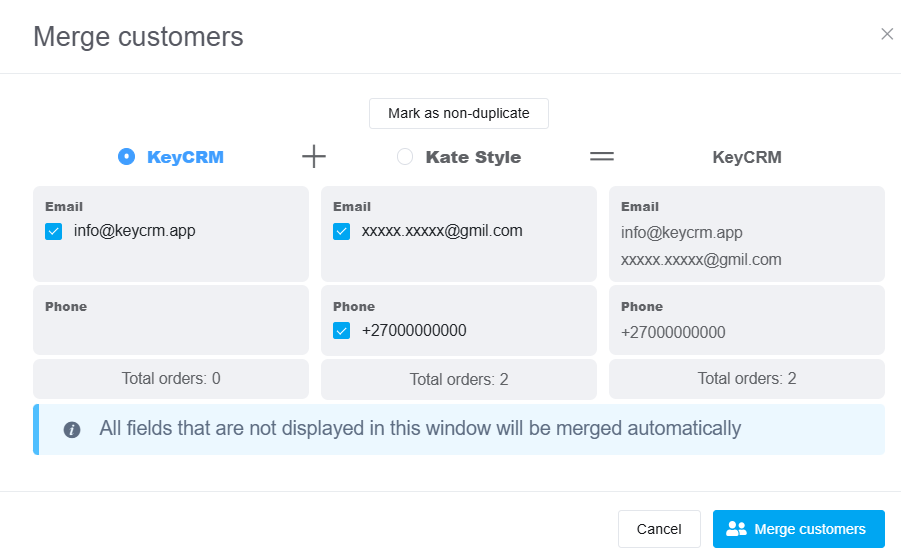Click the plus icon between customers

click(314, 156)
